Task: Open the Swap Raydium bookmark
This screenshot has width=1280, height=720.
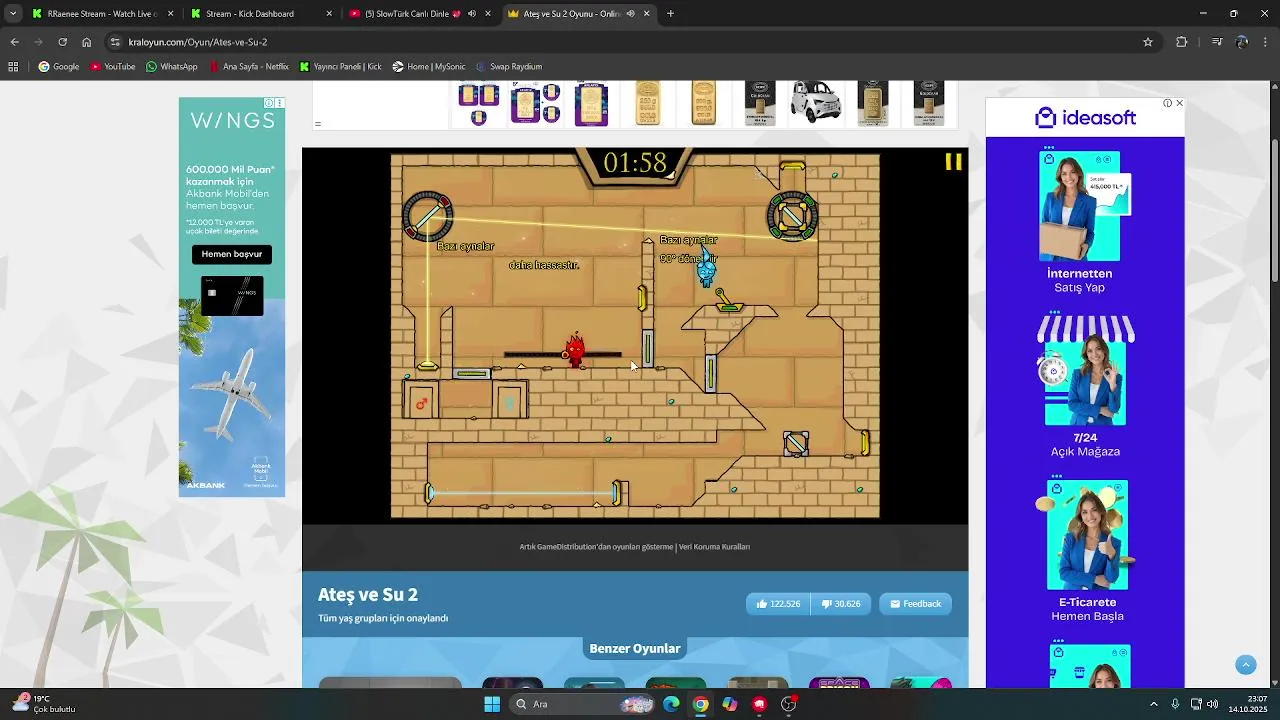Action: pyautogui.click(x=509, y=67)
